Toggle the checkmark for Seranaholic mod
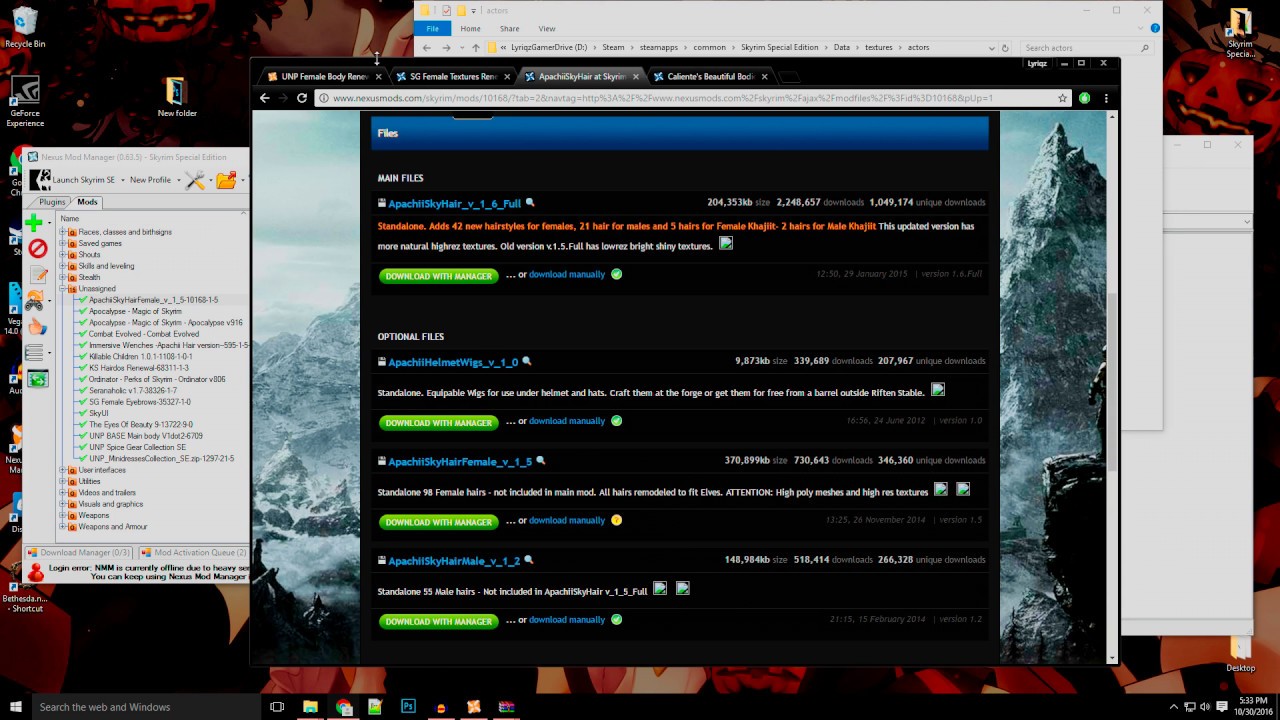 tap(84, 390)
